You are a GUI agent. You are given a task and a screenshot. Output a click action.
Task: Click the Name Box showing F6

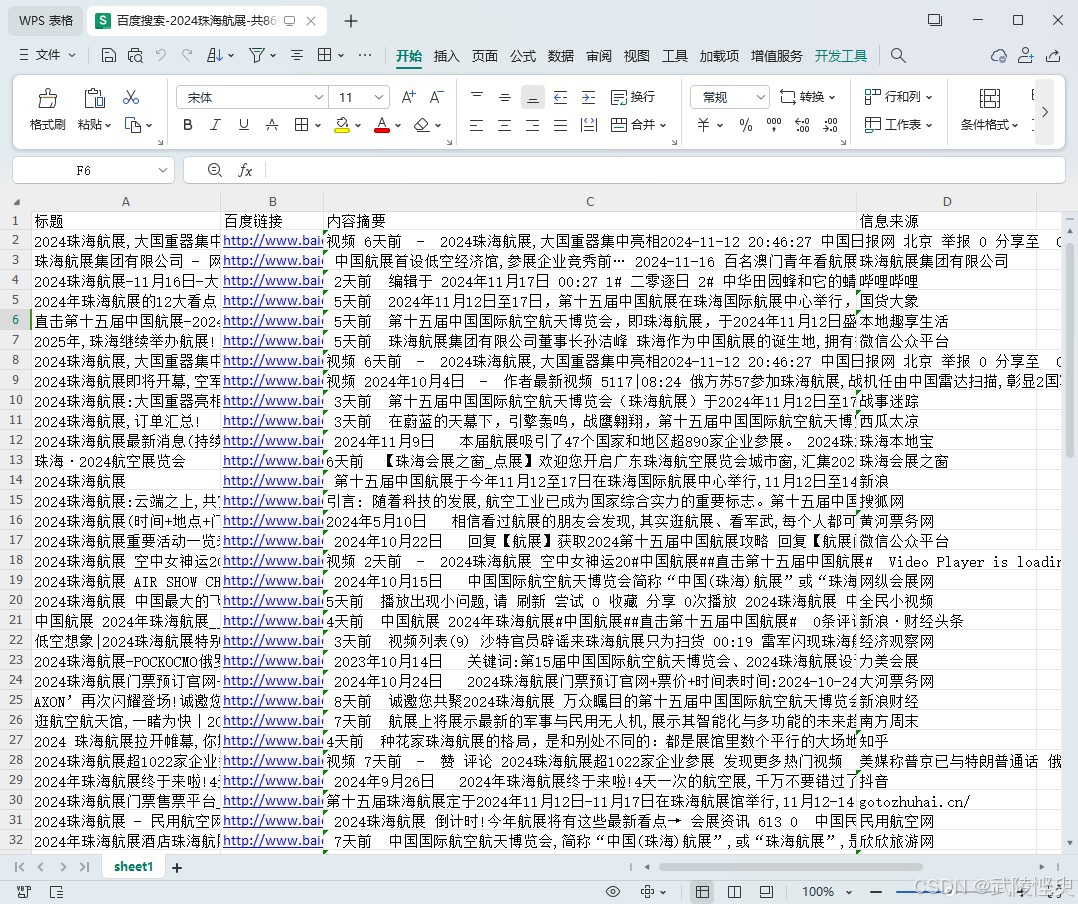(93, 170)
